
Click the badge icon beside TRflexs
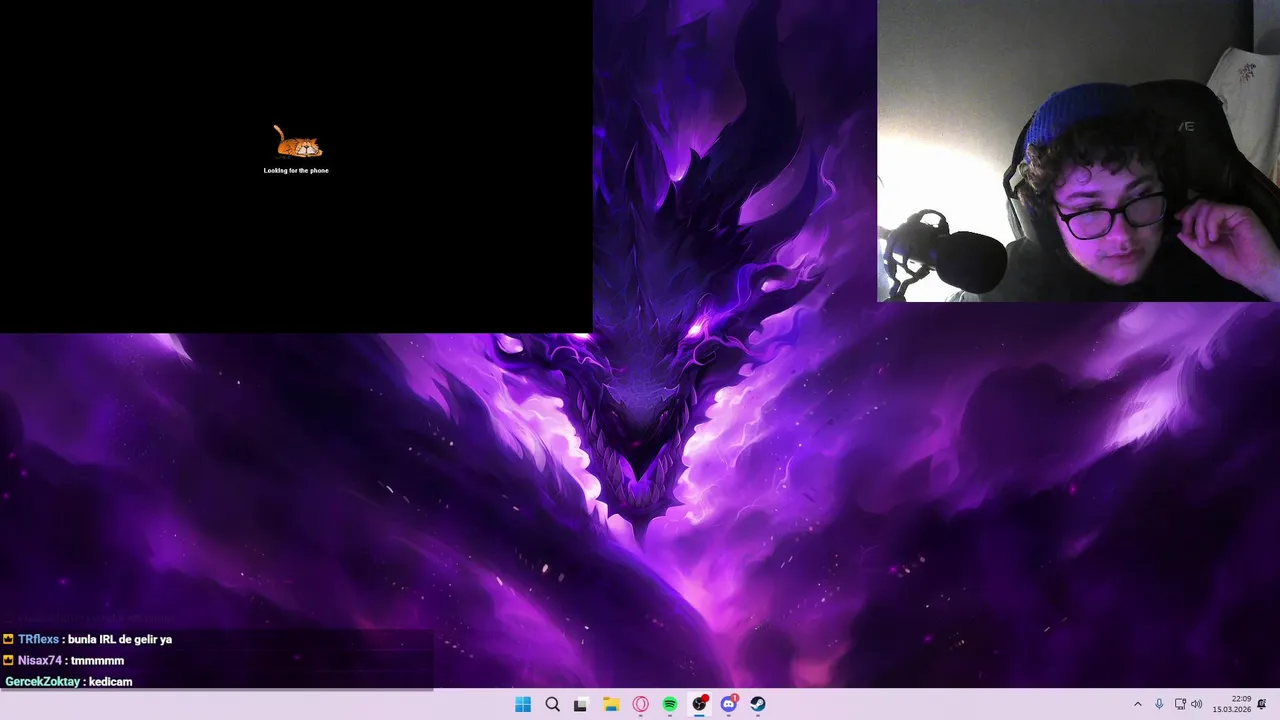tap(8, 639)
